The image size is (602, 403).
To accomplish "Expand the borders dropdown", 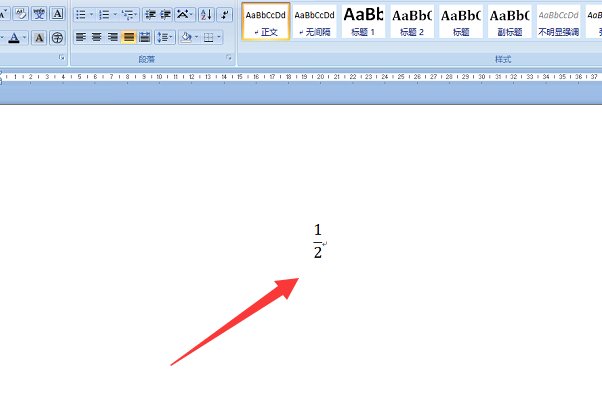I will [x=221, y=37].
